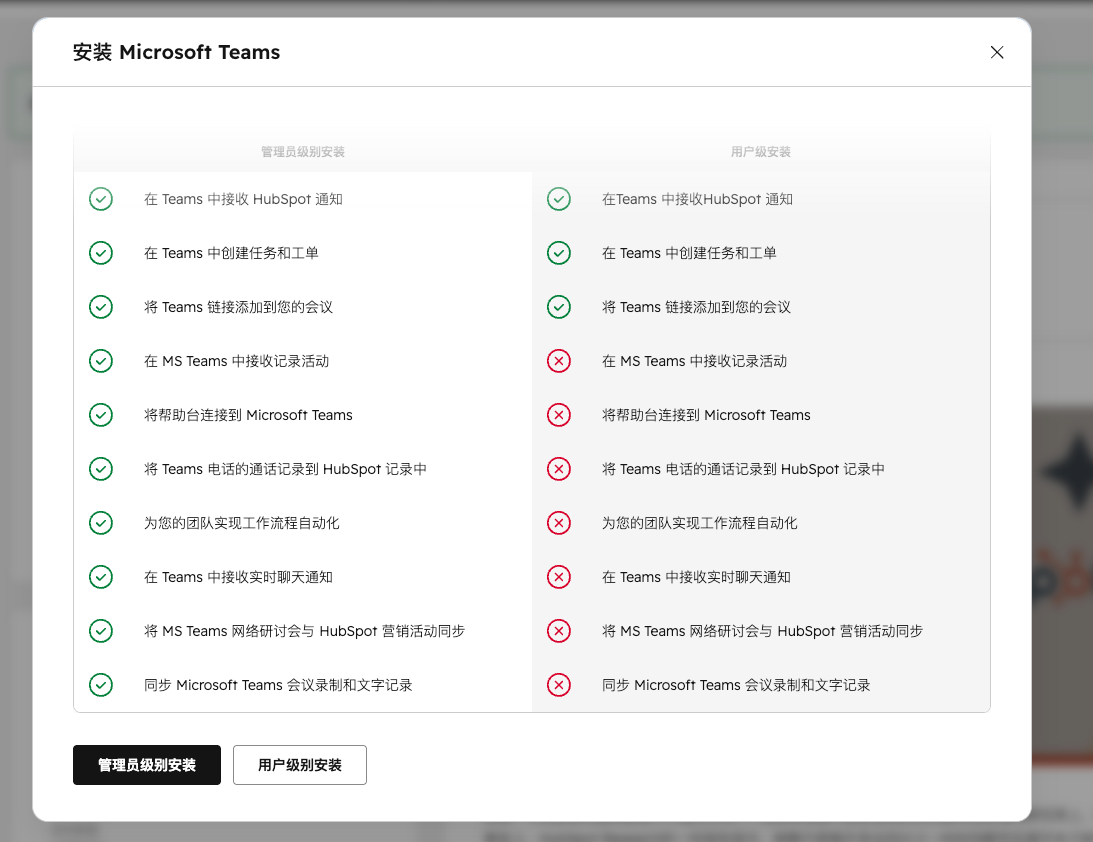This screenshot has width=1093, height=842.
Task: Click green check for admin 在 Teams 中创建任务和工单
Action: (101, 253)
